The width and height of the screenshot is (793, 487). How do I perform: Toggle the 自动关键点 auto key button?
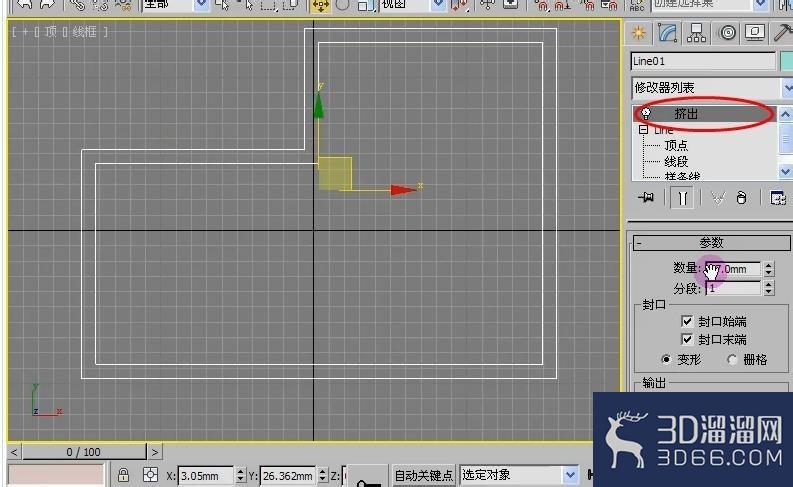tap(423, 475)
